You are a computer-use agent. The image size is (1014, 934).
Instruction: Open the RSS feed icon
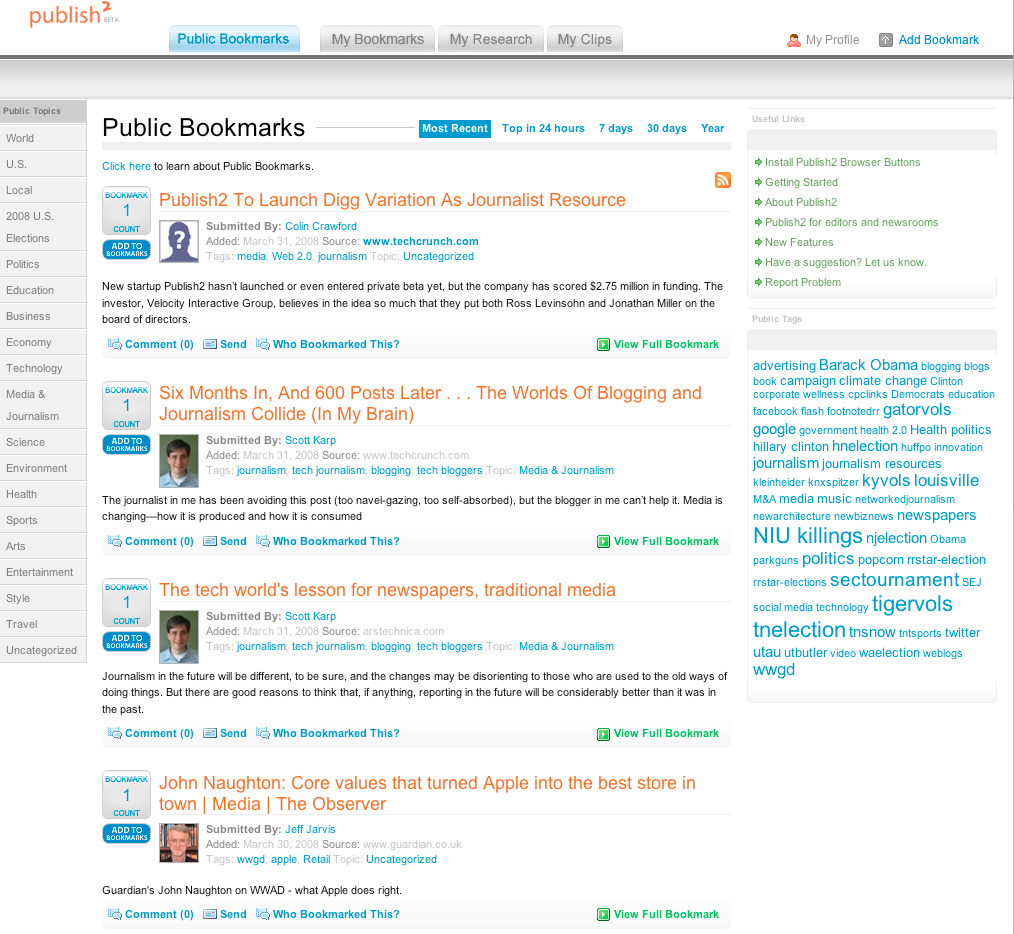click(x=722, y=180)
